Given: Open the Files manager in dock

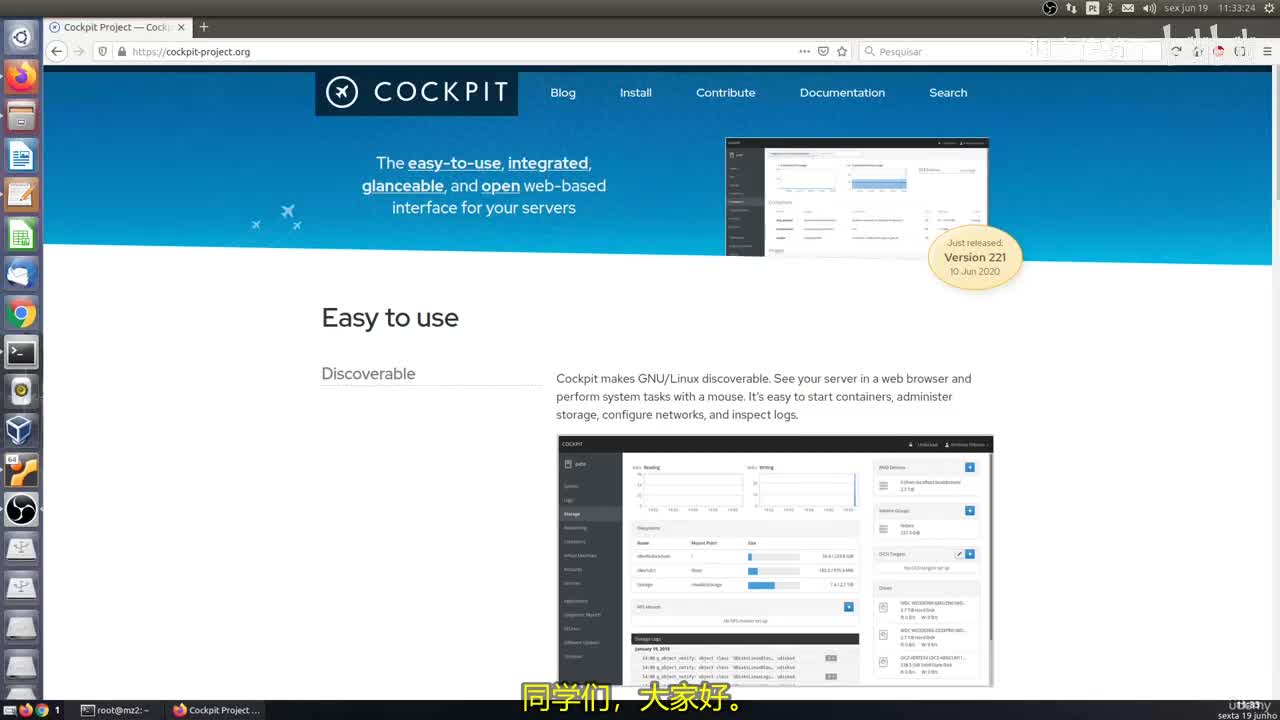Looking at the screenshot, I should [x=21, y=116].
